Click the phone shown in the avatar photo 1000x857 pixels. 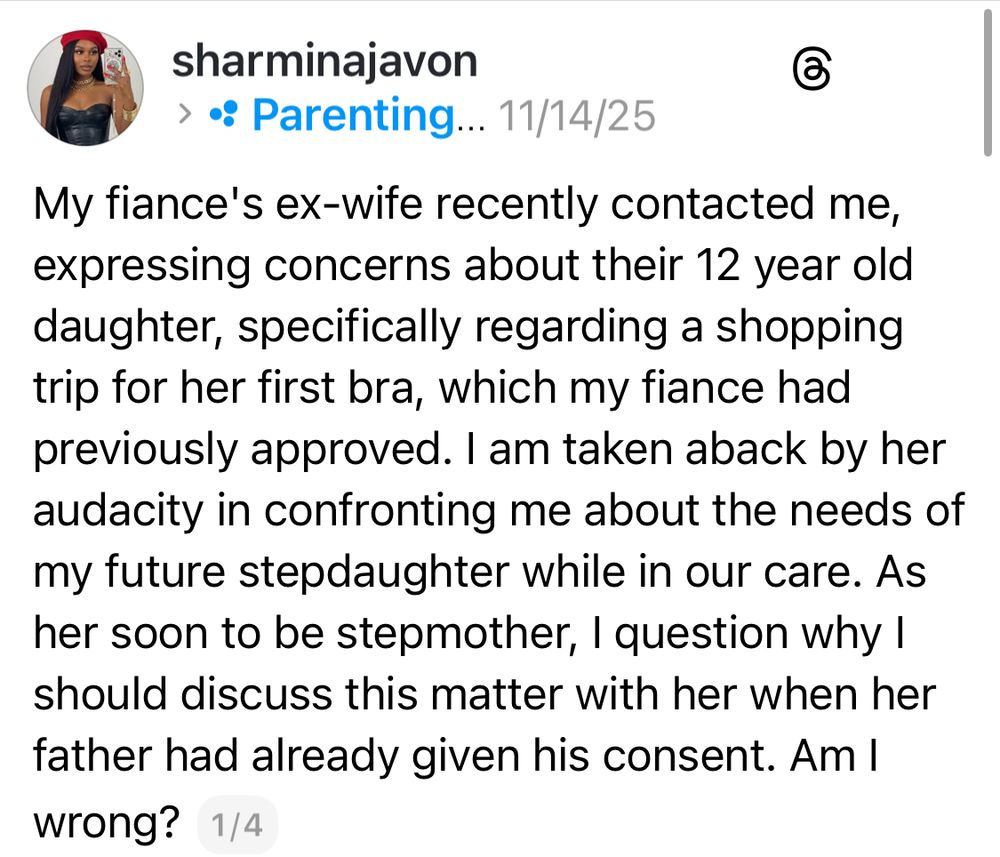click(113, 66)
